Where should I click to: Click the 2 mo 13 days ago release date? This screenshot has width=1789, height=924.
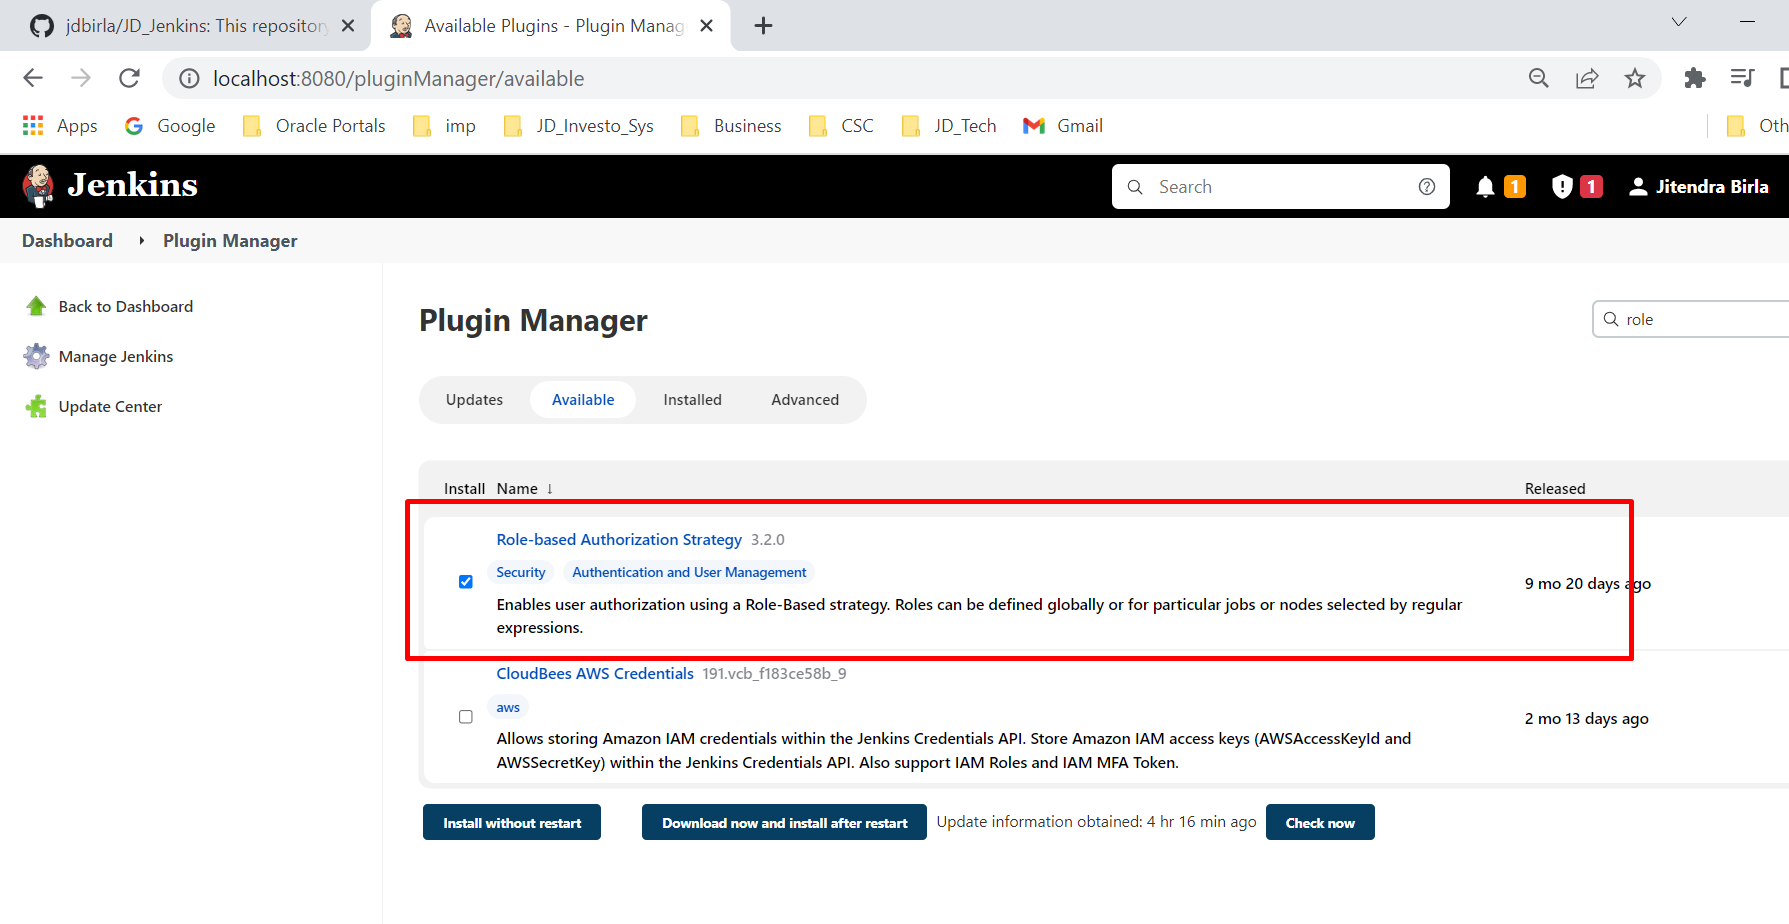pyautogui.click(x=1586, y=719)
